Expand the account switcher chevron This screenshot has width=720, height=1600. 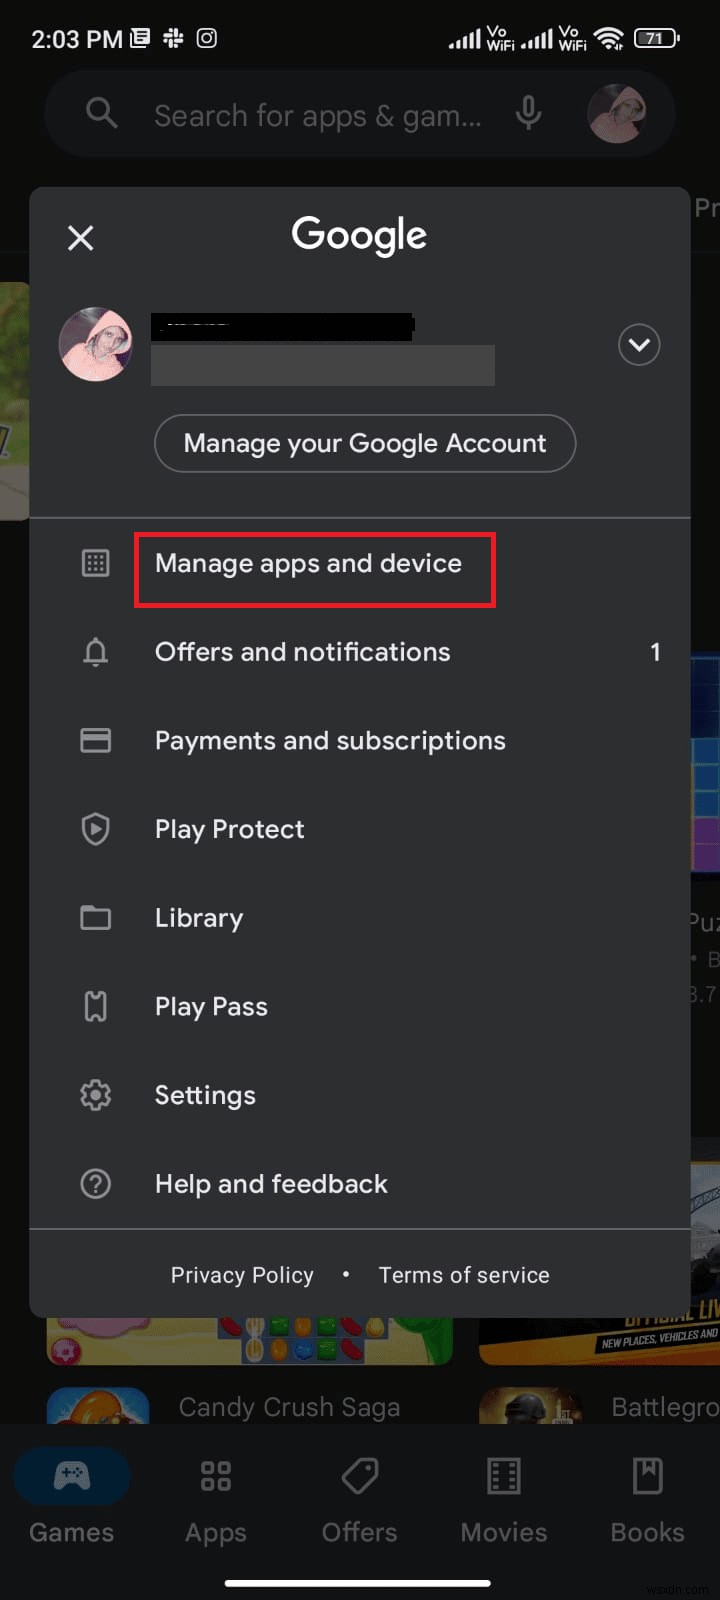click(639, 344)
